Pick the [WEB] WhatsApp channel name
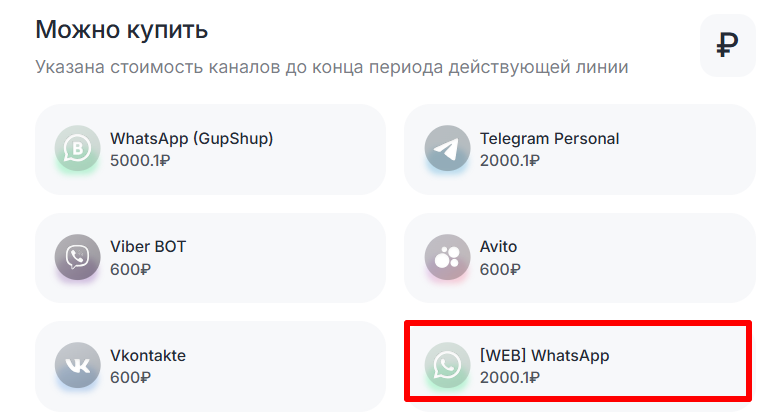Image resolution: width=782 pixels, height=418 pixels. pyautogui.click(x=544, y=355)
